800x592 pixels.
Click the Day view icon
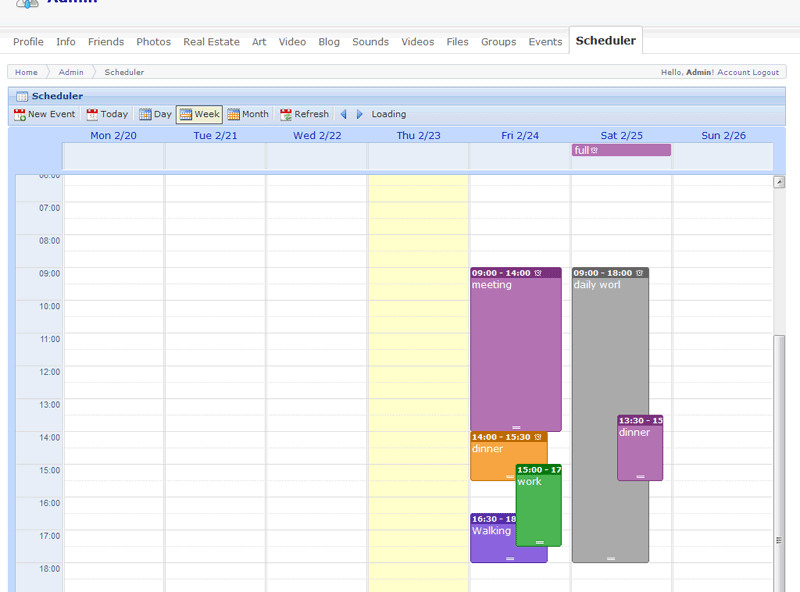(145, 114)
